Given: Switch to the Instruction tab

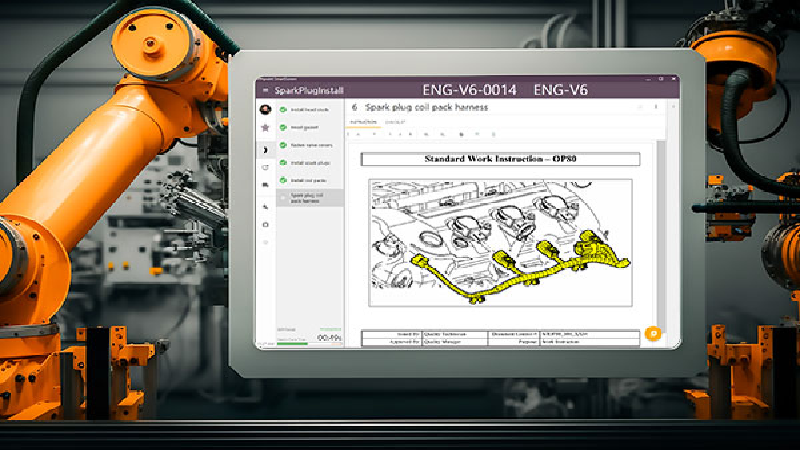Looking at the screenshot, I should (363, 122).
